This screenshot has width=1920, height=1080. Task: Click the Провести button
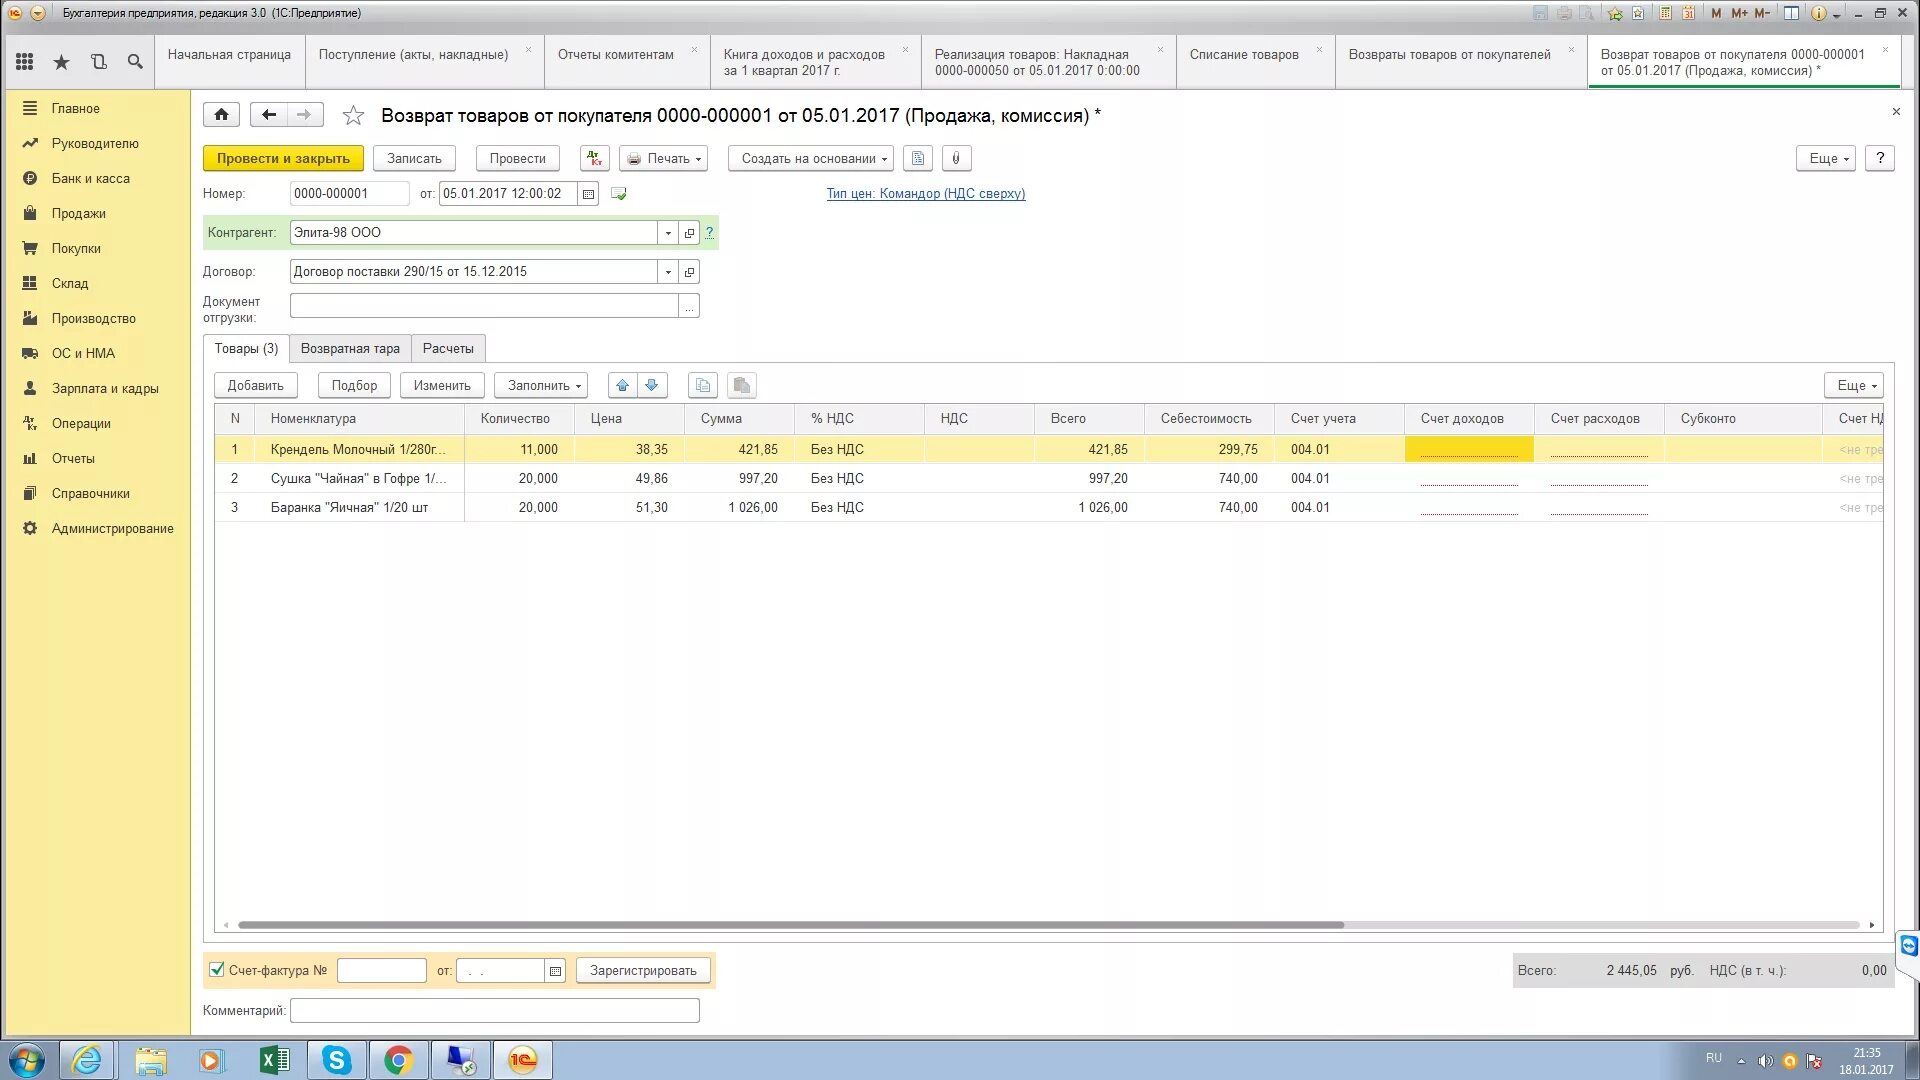[x=518, y=159]
